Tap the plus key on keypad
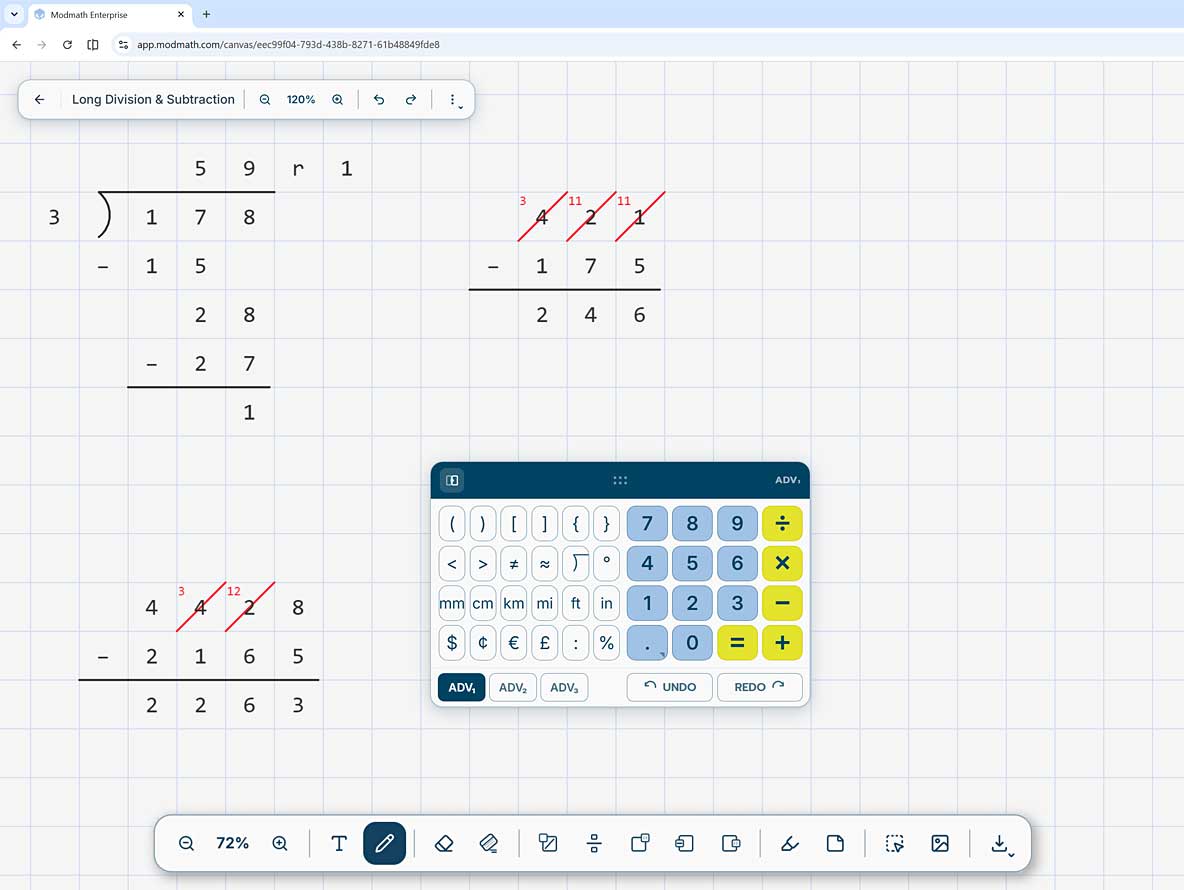 click(782, 642)
